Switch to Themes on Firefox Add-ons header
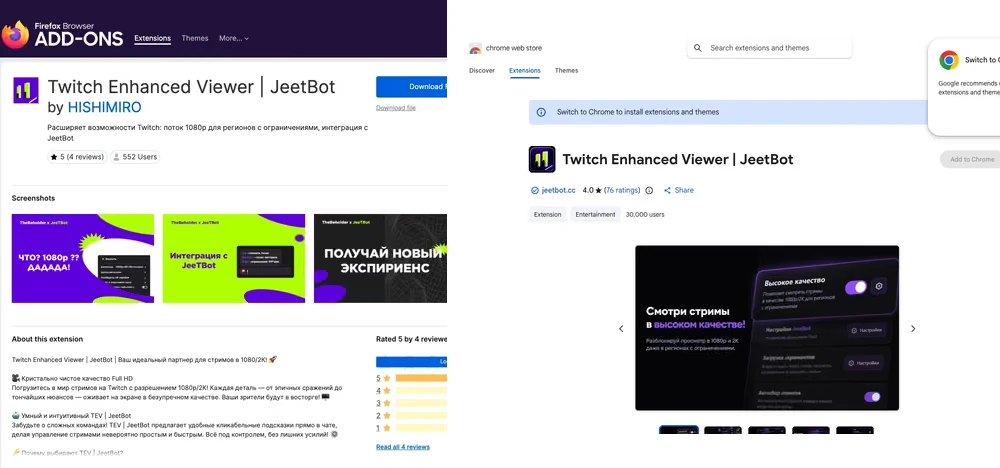 point(195,38)
